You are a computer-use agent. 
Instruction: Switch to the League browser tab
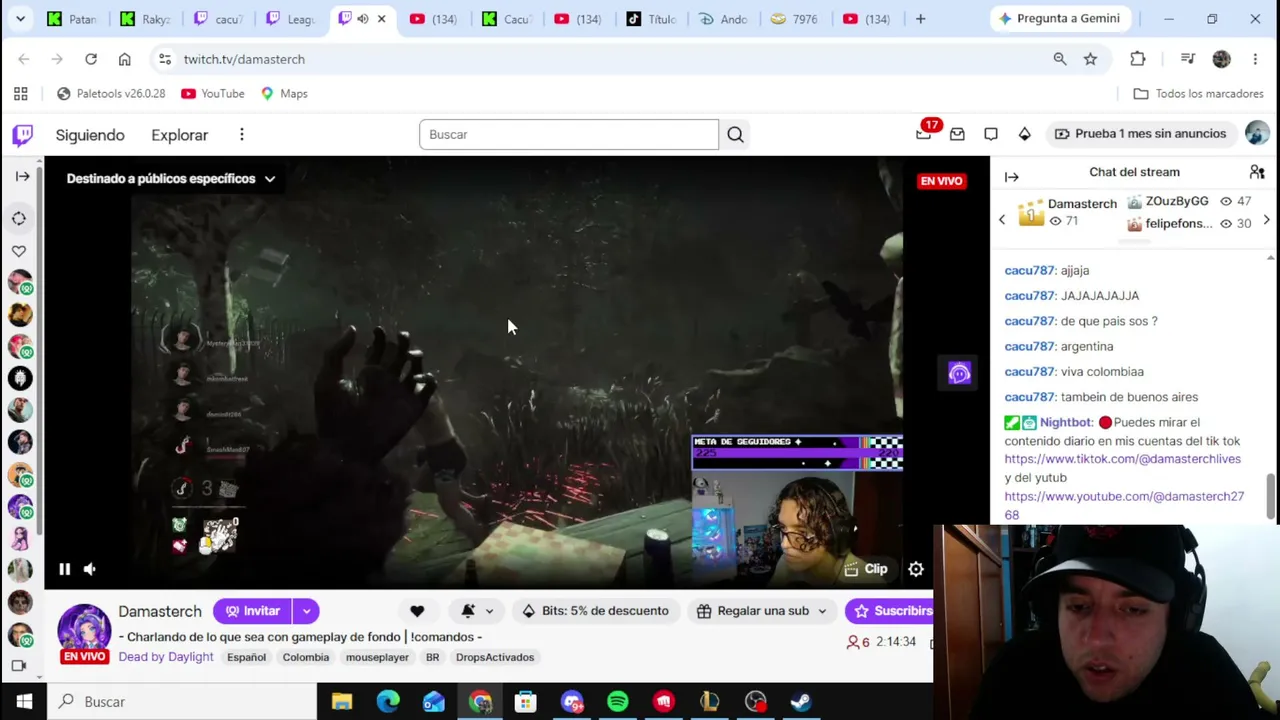(x=291, y=19)
